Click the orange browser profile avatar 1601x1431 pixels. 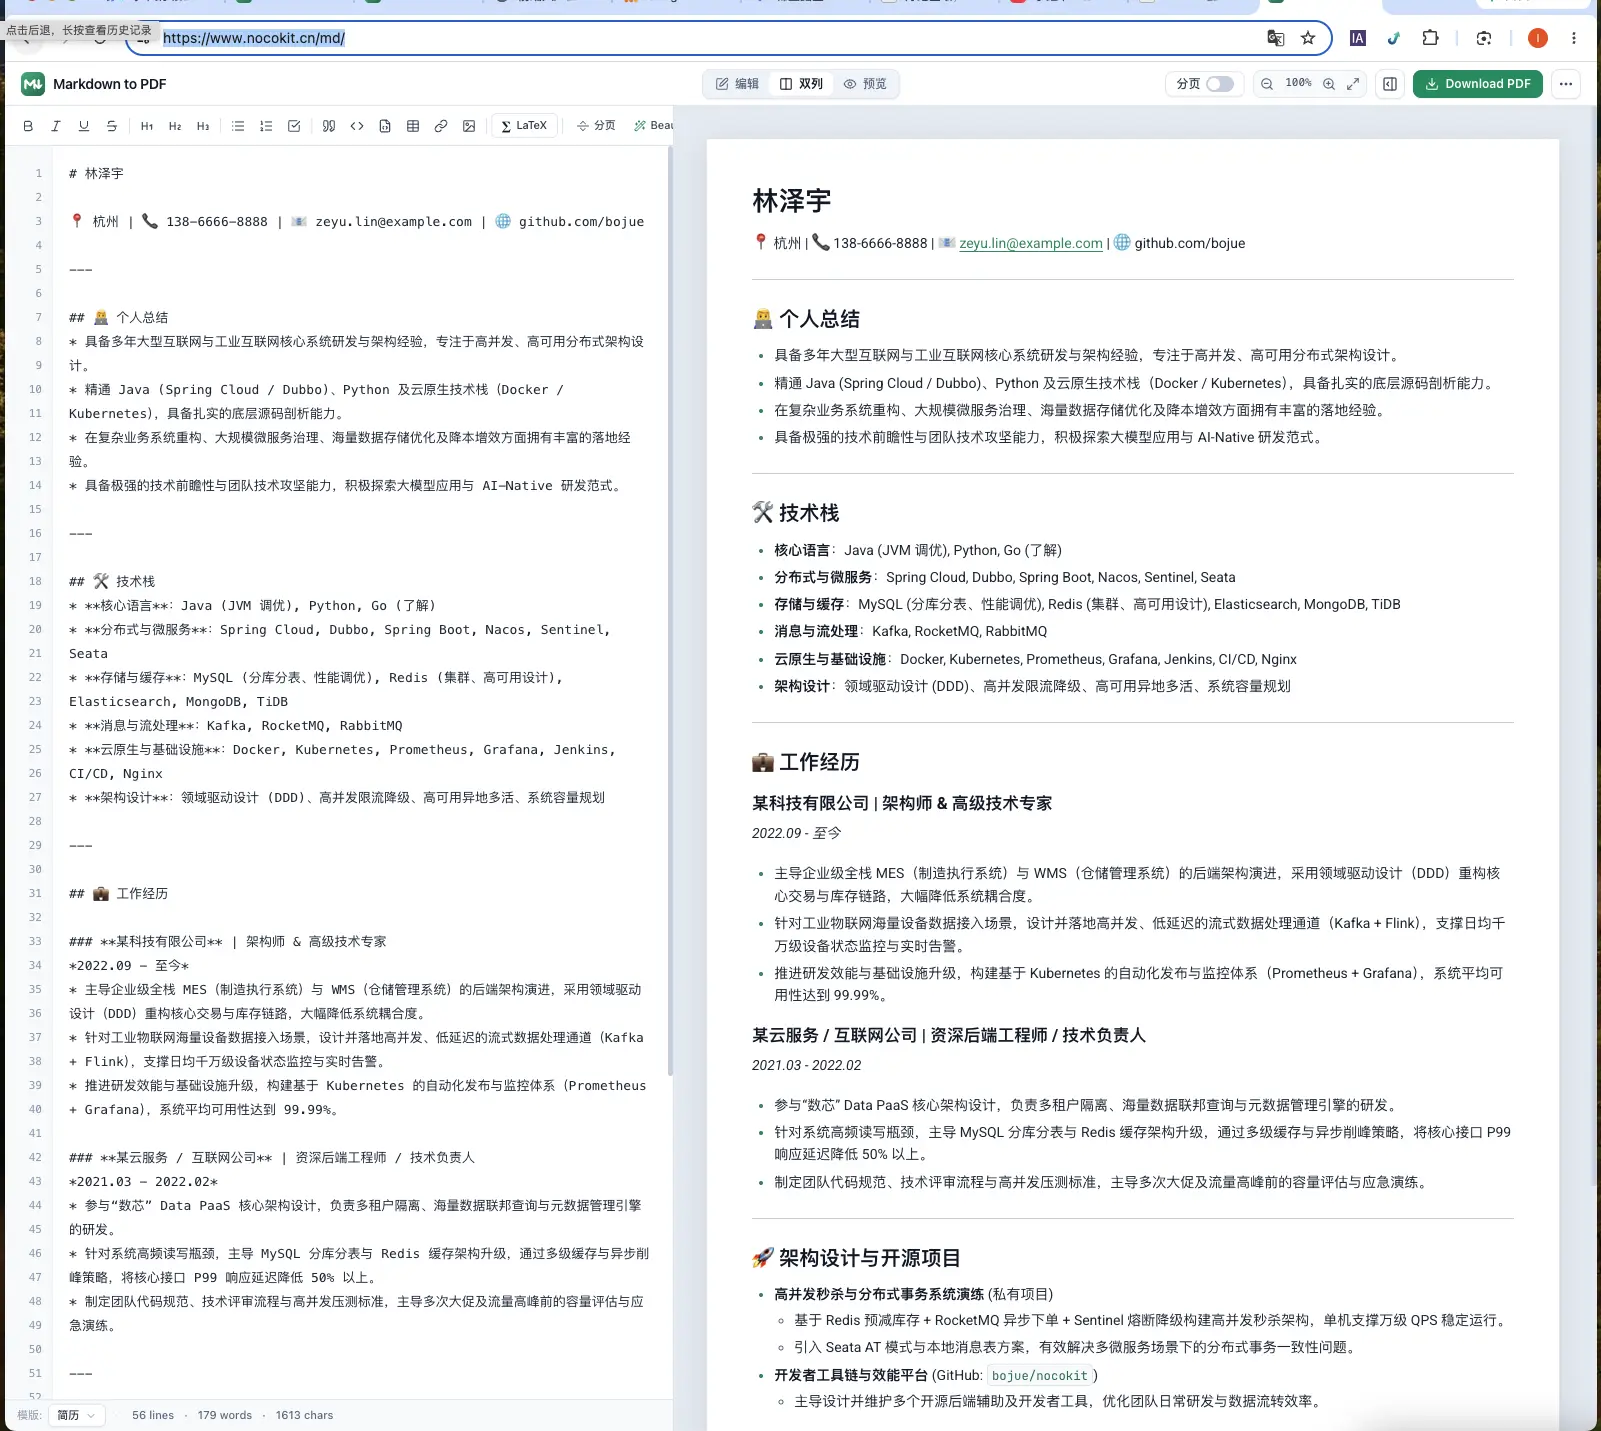[1538, 38]
